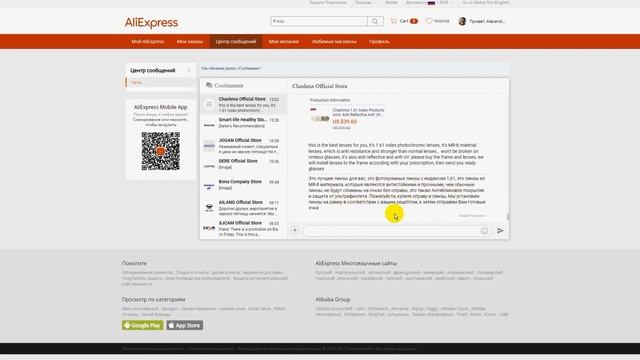Click the App Store download button

(x=185, y=325)
